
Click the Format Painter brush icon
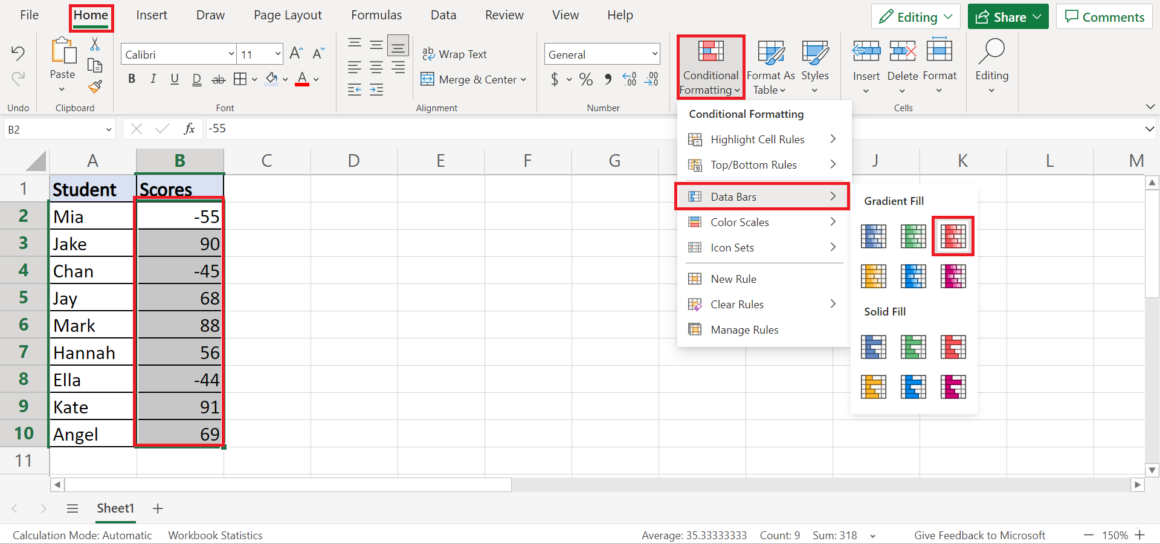pos(95,86)
